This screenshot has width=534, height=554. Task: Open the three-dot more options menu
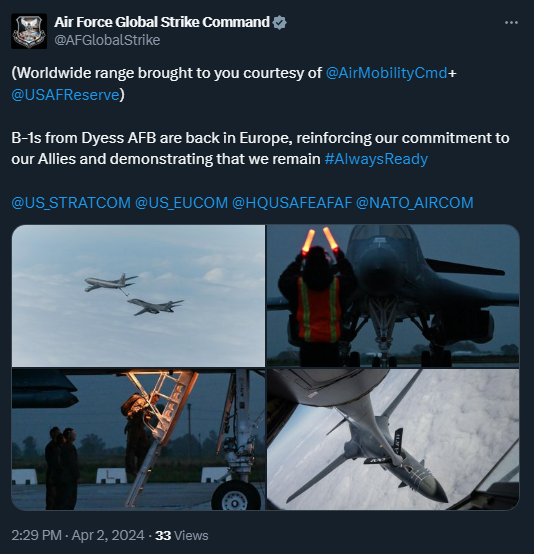pos(511,23)
